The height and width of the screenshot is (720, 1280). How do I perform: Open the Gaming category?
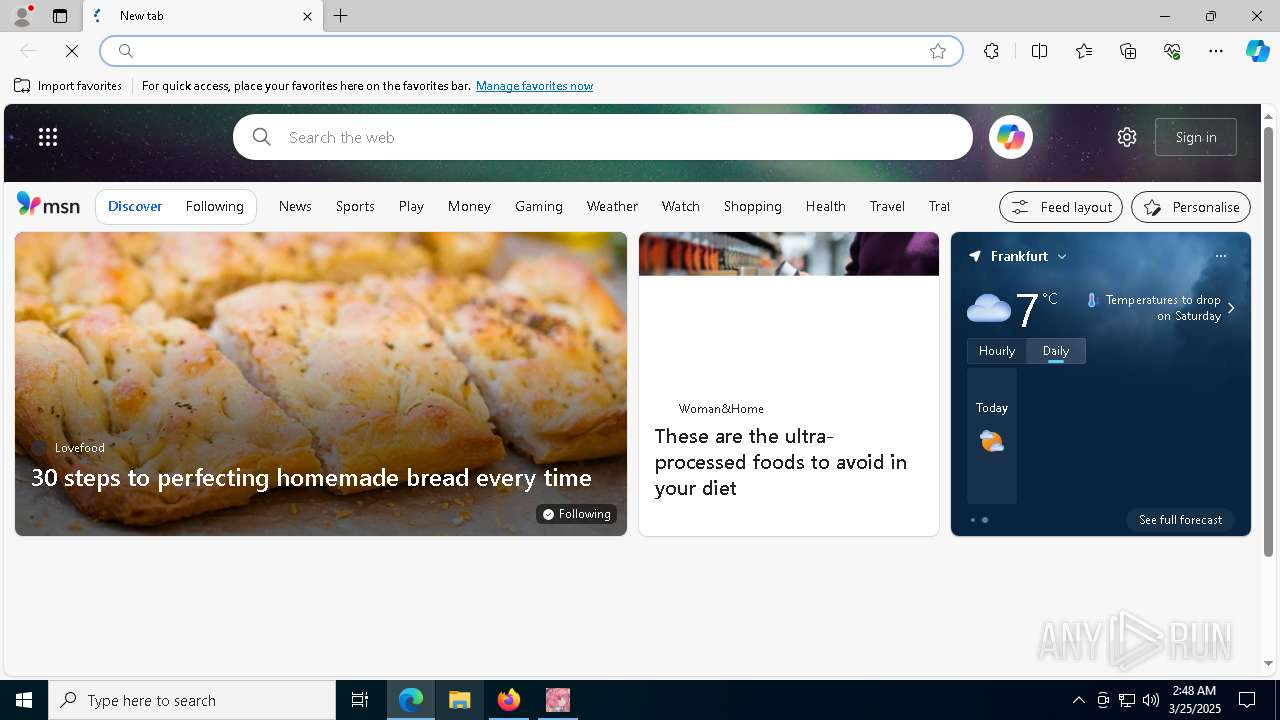point(539,206)
